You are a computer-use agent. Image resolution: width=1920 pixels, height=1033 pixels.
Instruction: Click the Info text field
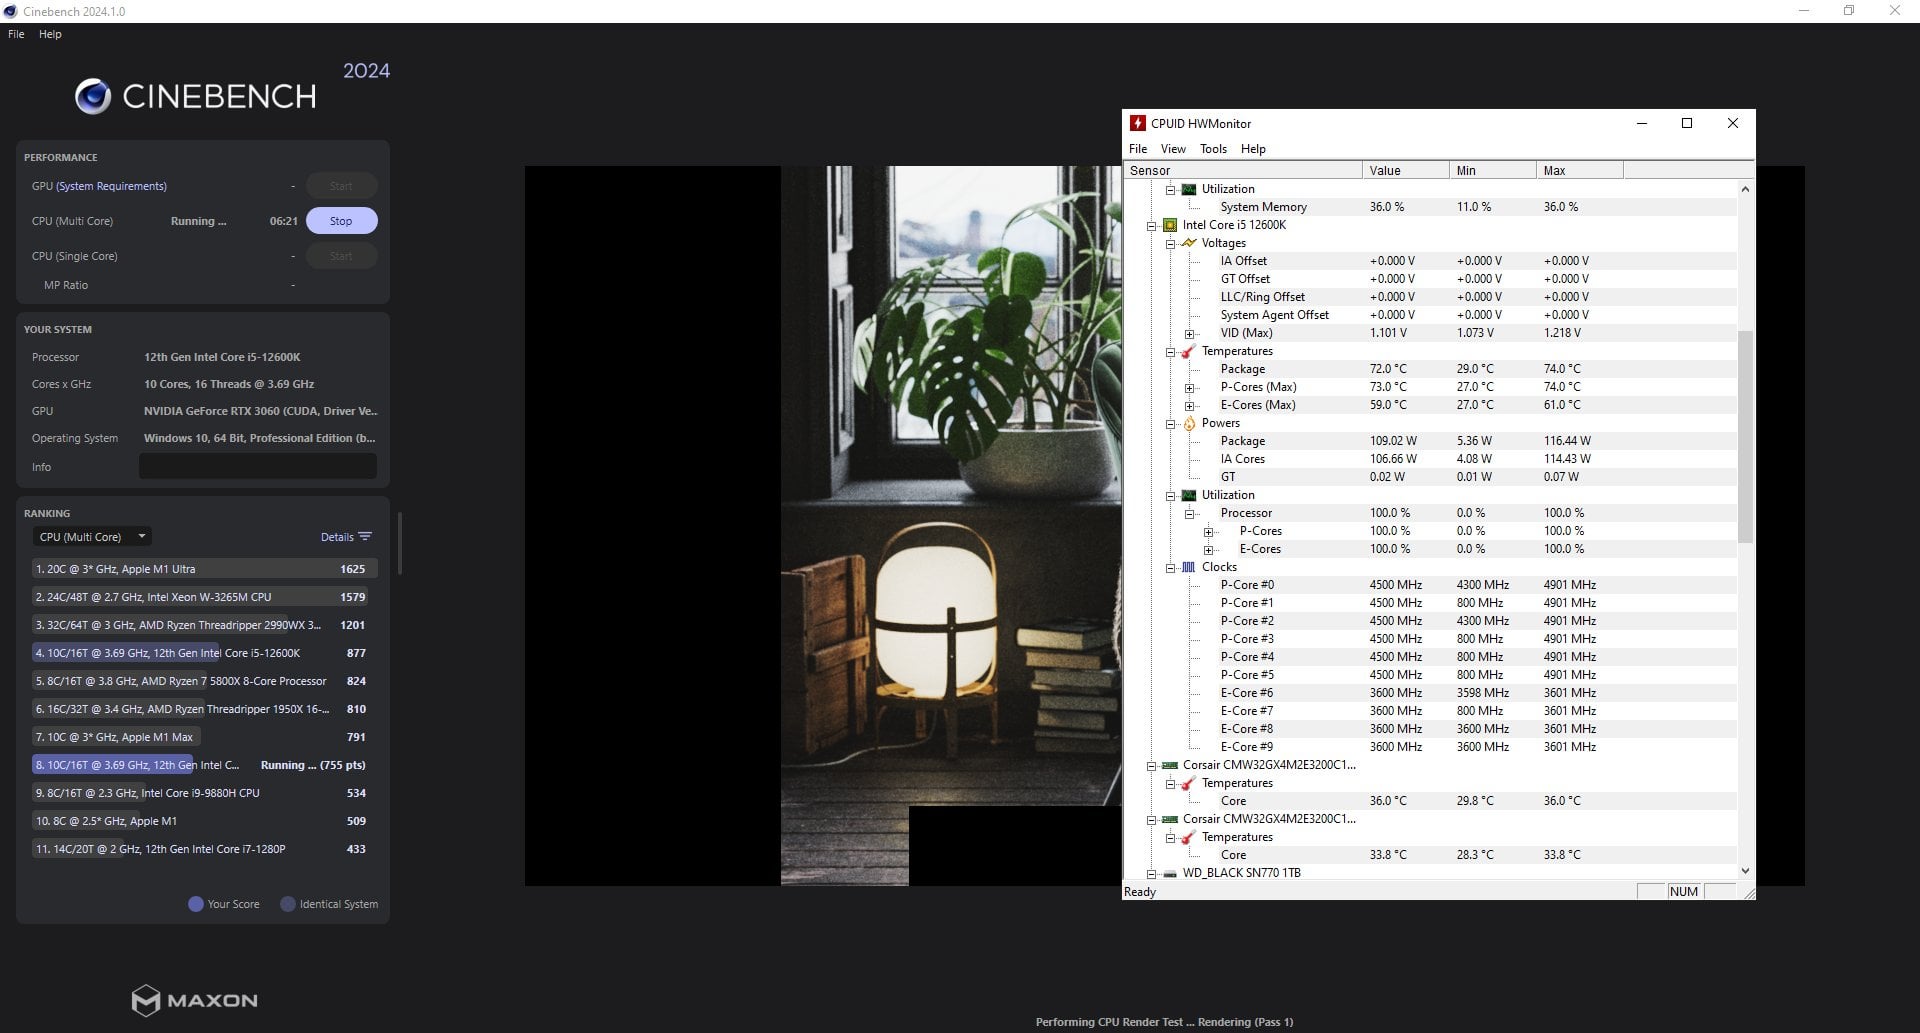tap(258, 467)
